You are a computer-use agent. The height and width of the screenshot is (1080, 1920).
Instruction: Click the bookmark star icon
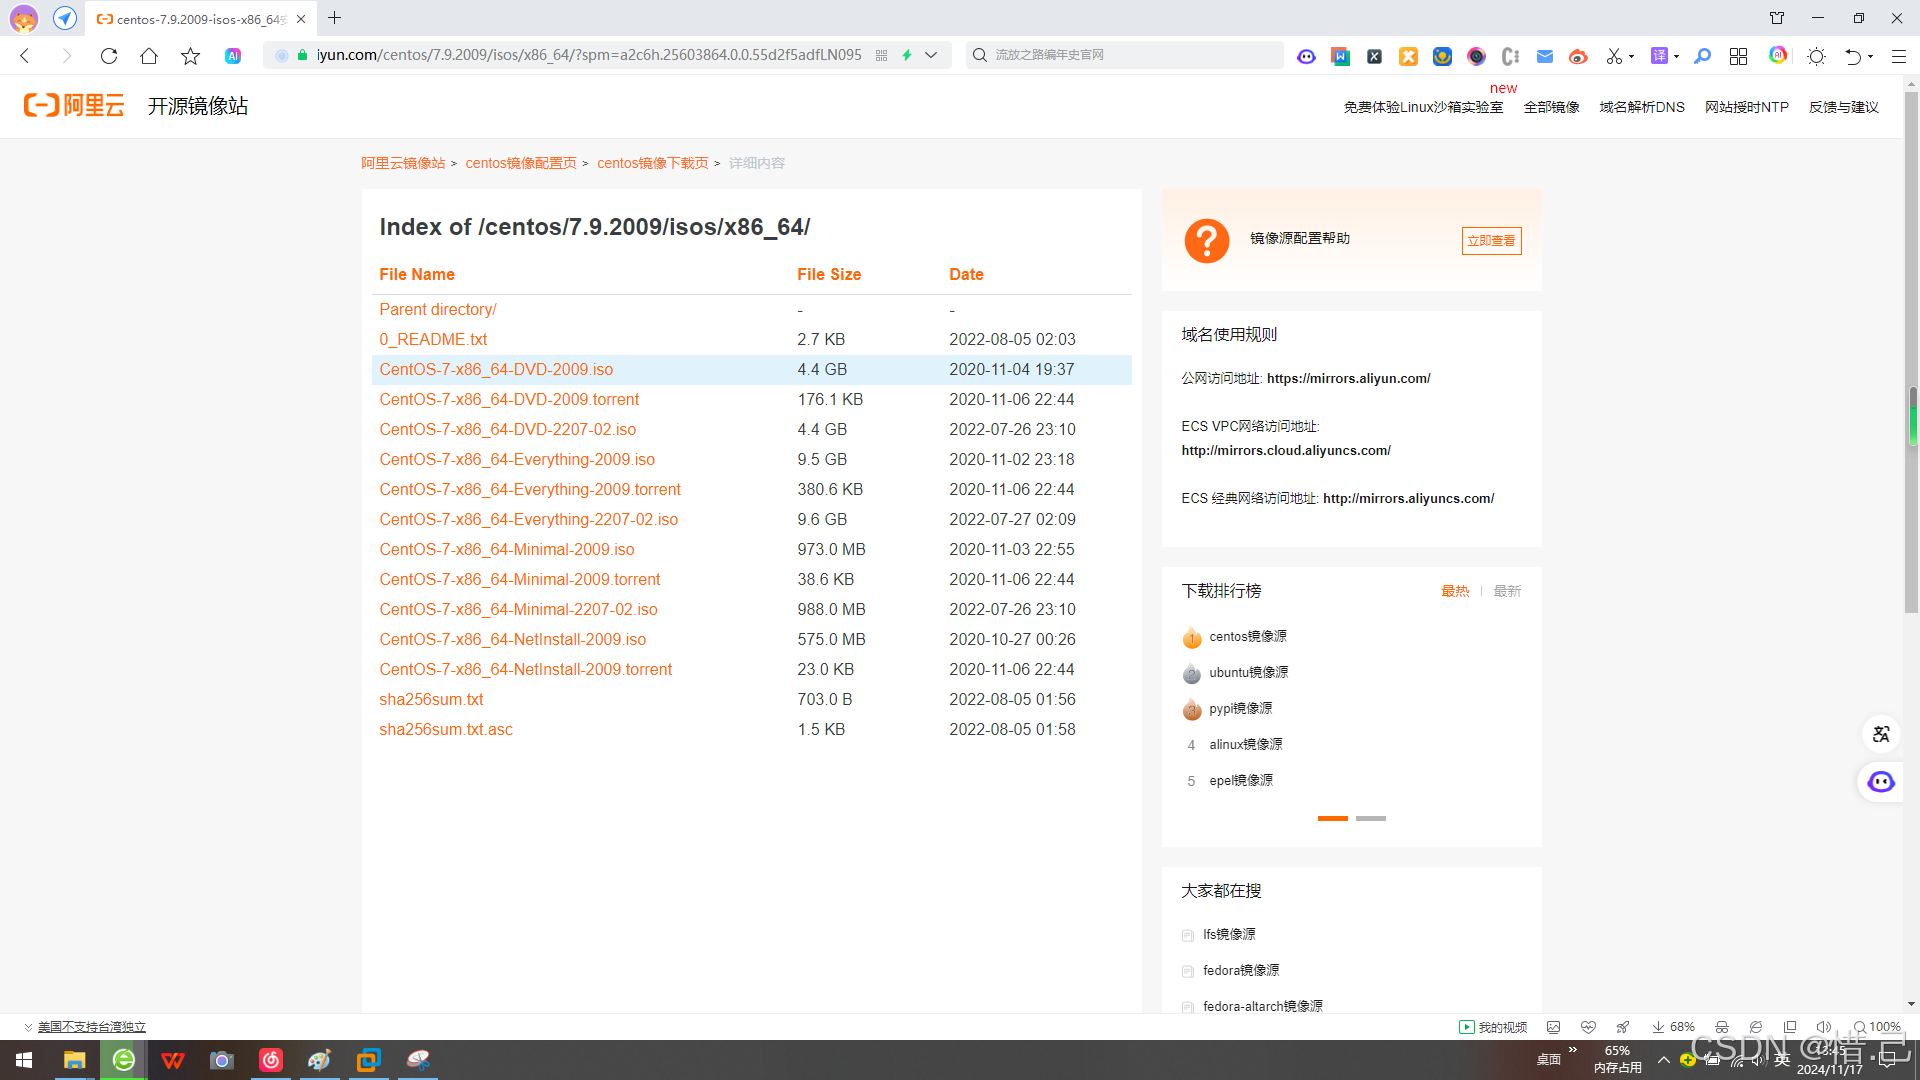click(190, 56)
